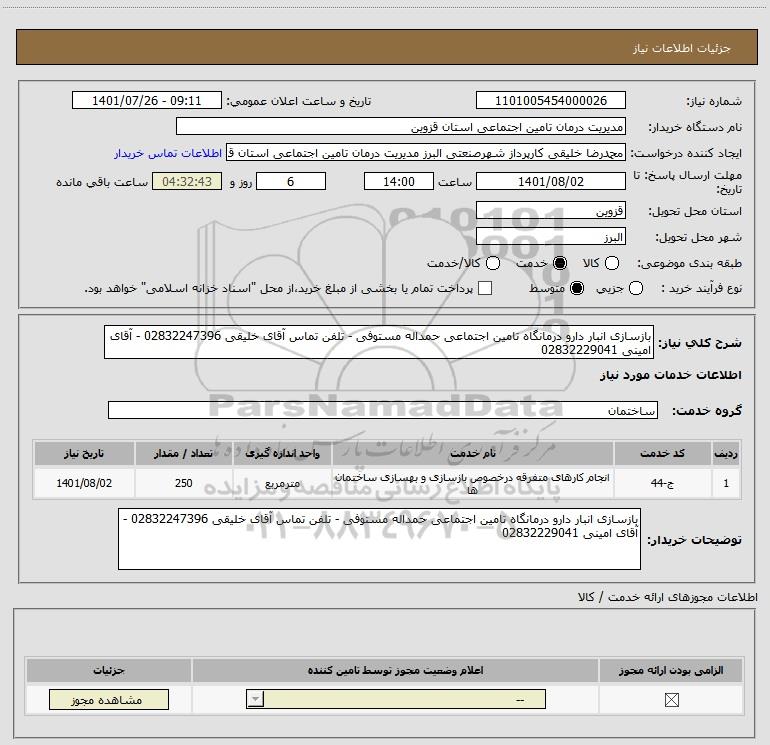Click delivery province field قزوین
Screen dimensions: 770x745
pyautogui.click(x=550, y=211)
